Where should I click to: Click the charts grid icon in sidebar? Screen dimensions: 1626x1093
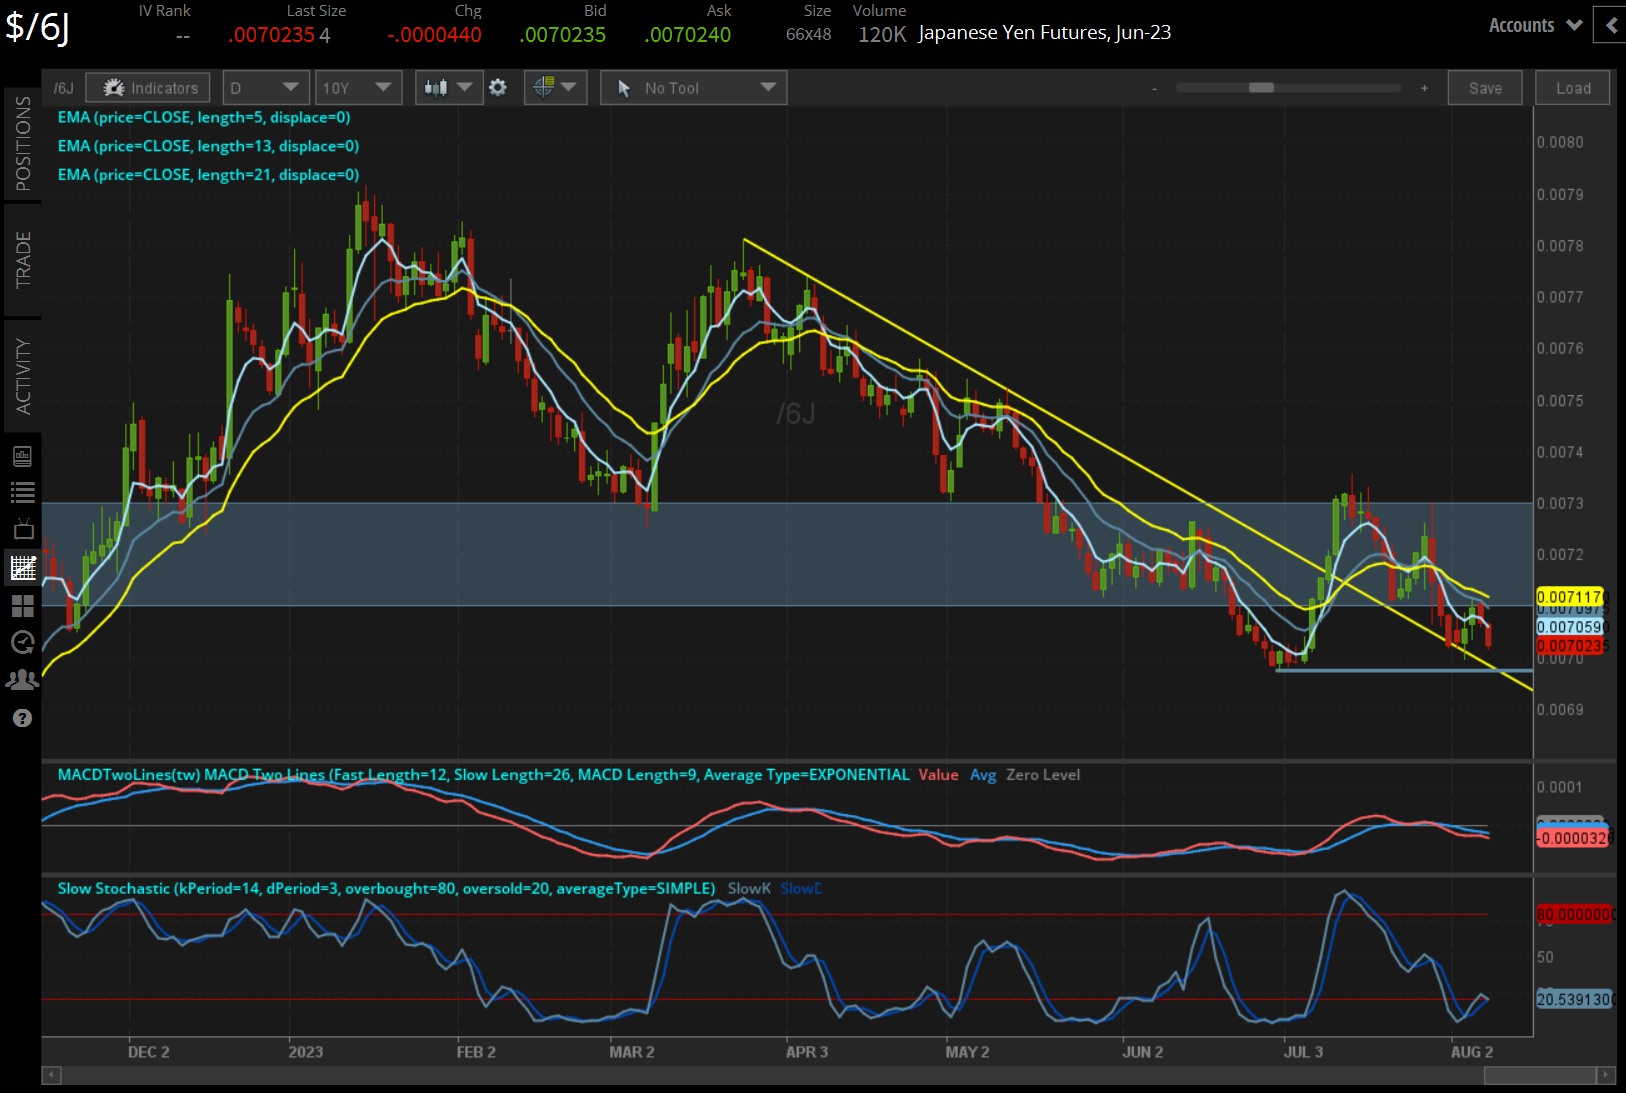tap(22, 605)
